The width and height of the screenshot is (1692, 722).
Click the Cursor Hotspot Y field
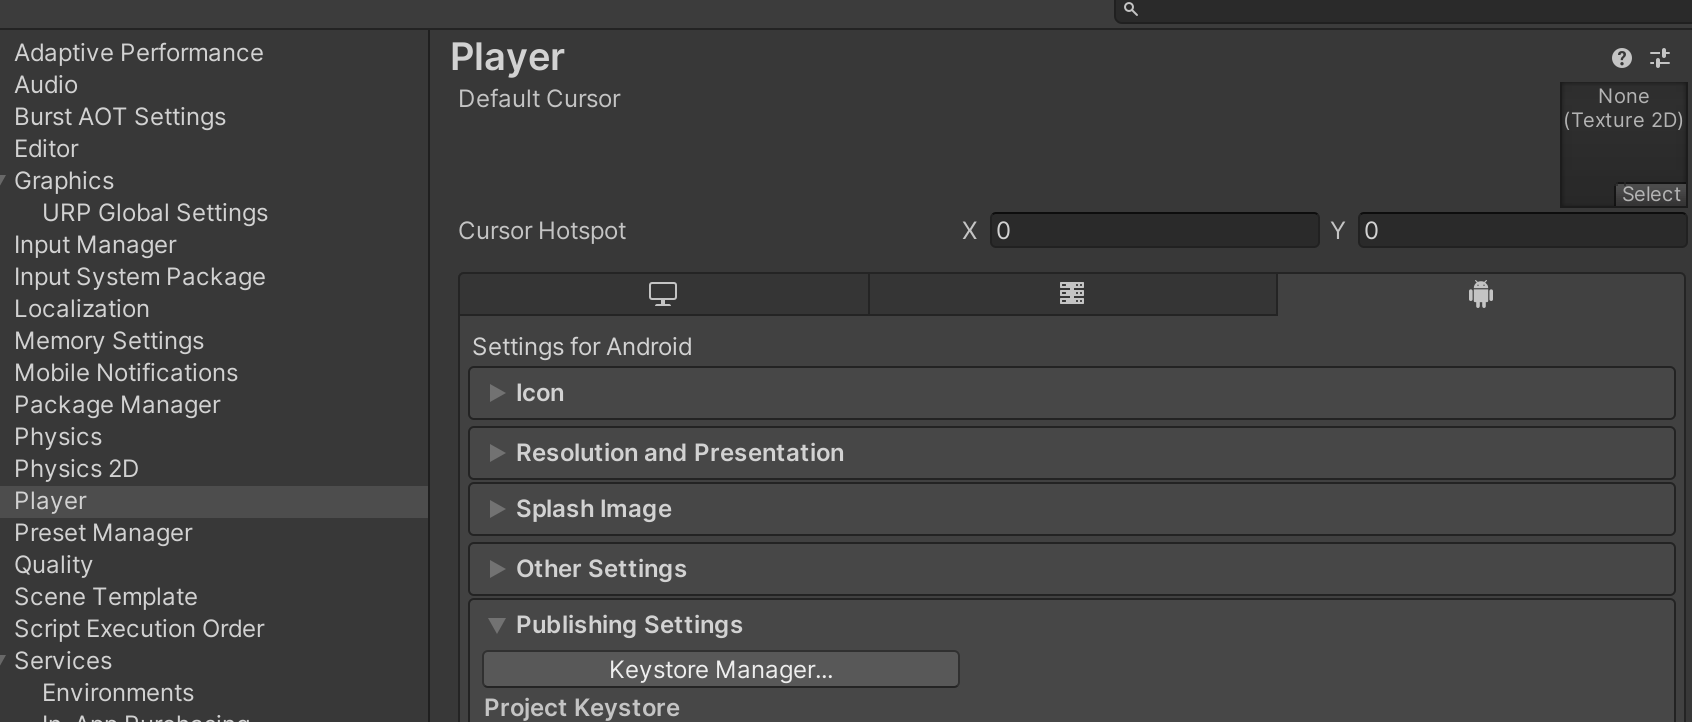pos(1522,230)
